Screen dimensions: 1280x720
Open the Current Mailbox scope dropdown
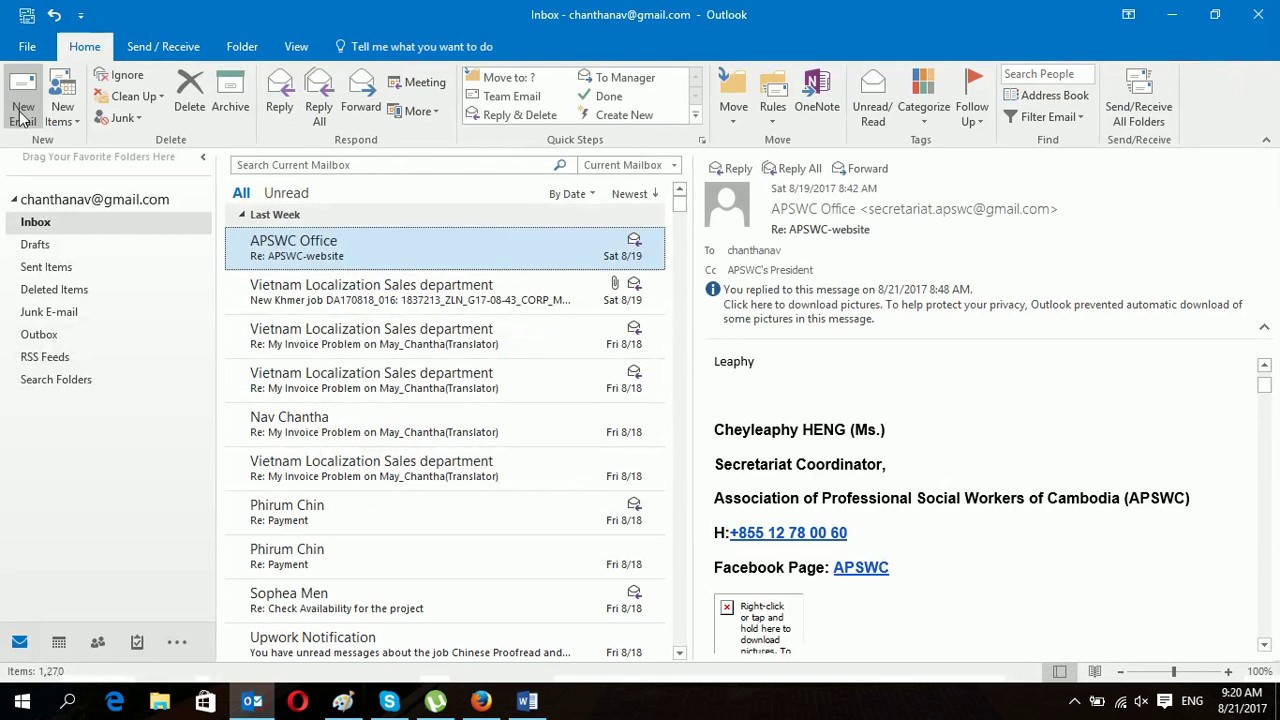coord(630,165)
